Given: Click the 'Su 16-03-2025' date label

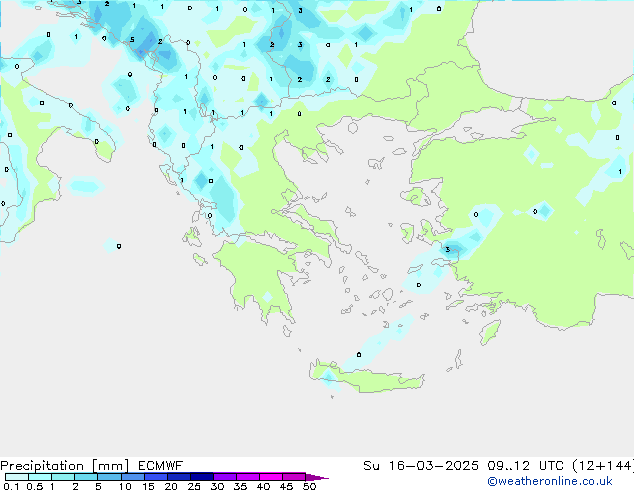Looking at the screenshot, I should tap(421, 466).
